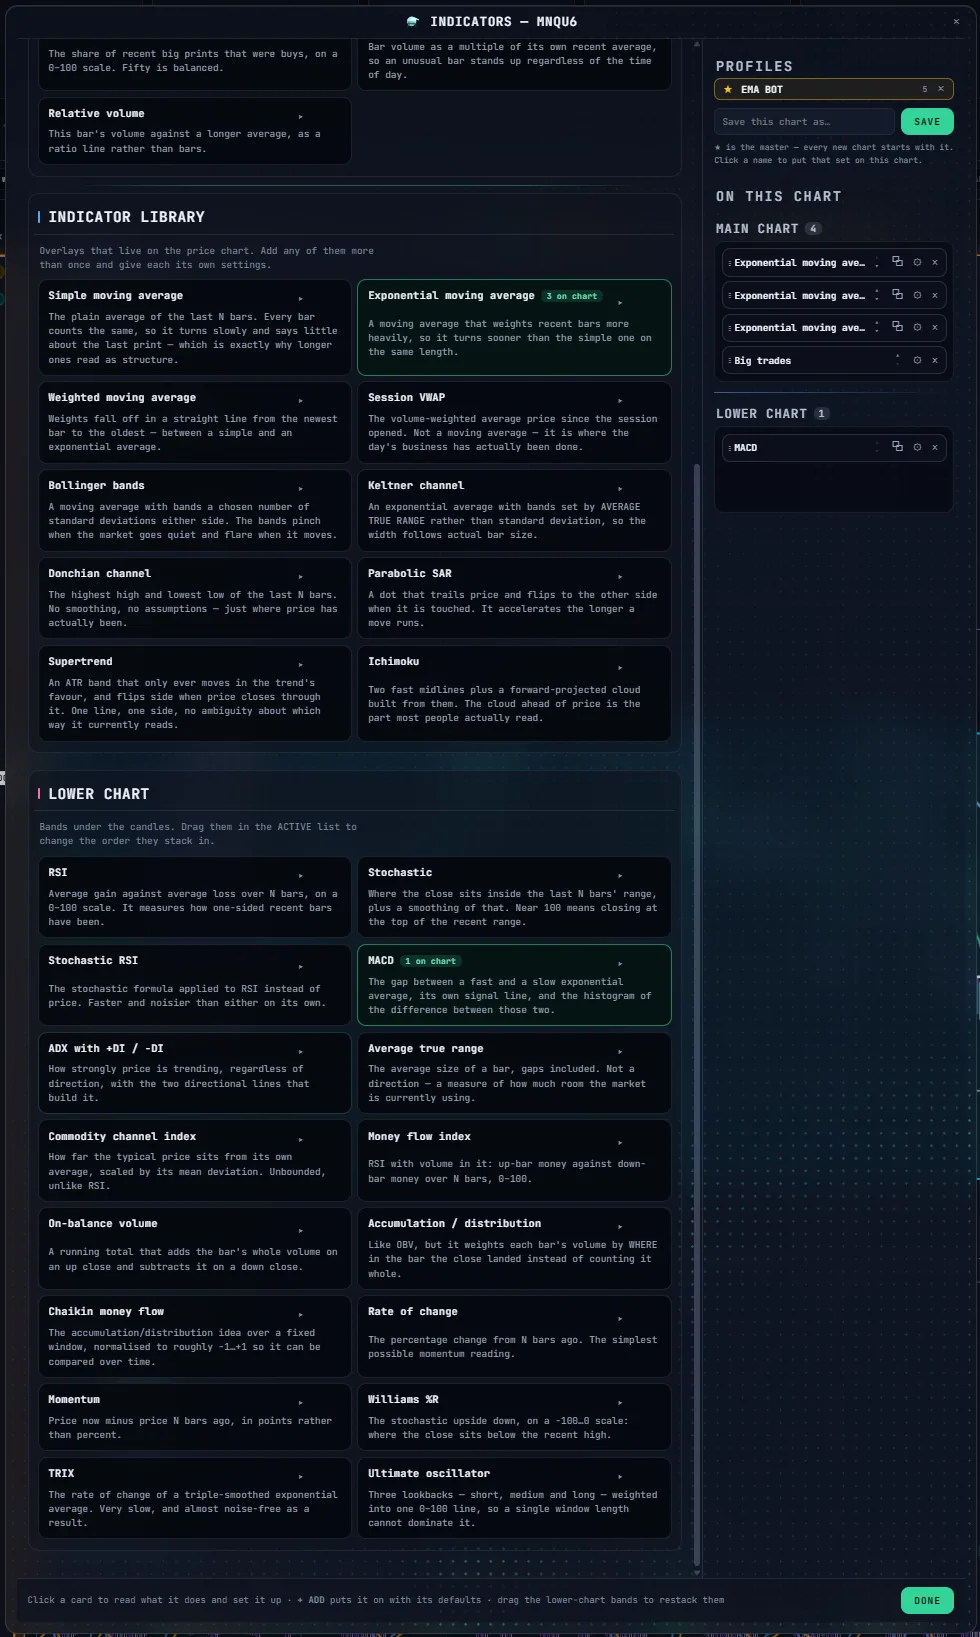Open the Supertrend card
The height and width of the screenshot is (1637, 980).
coord(195,693)
